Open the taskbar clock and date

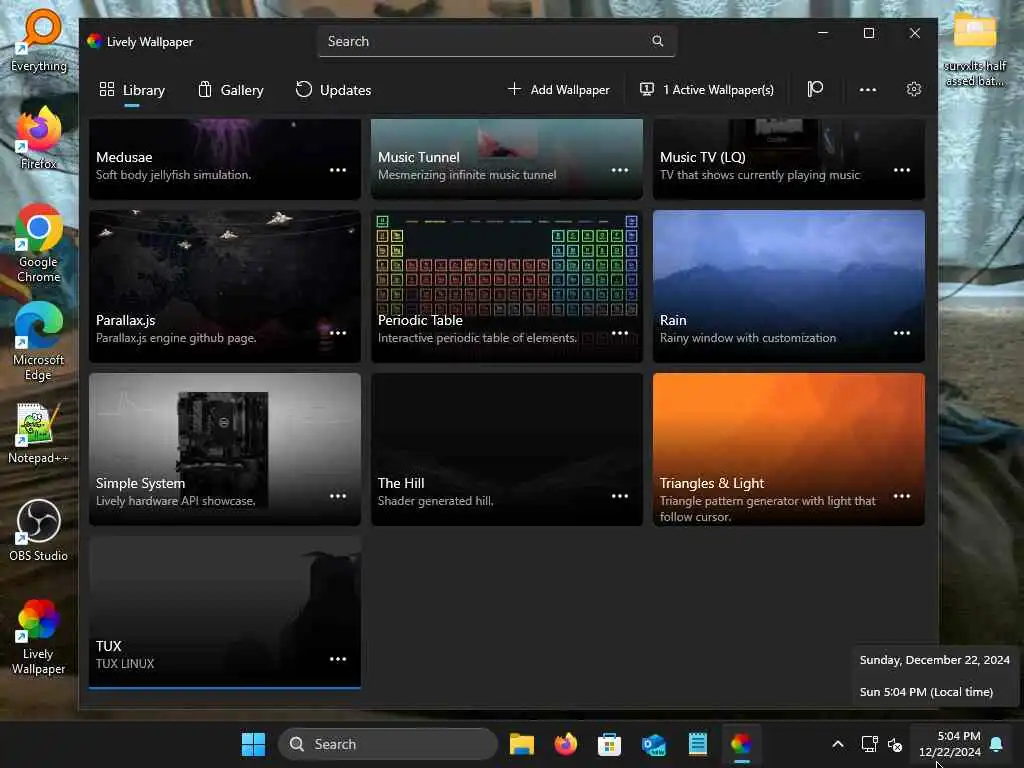point(950,744)
